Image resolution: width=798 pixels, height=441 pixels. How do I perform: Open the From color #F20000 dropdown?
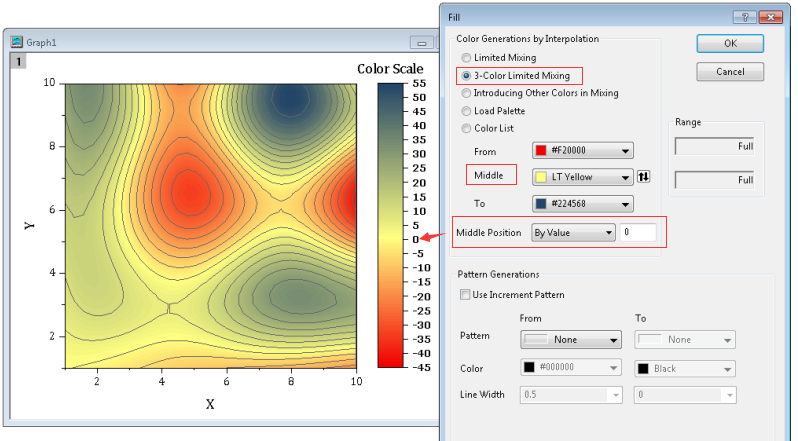click(x=584, y=151)
